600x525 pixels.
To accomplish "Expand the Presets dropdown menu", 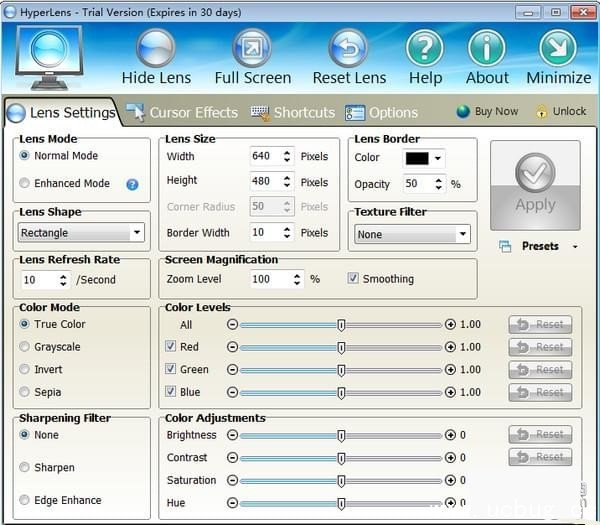I will [574, 246].
